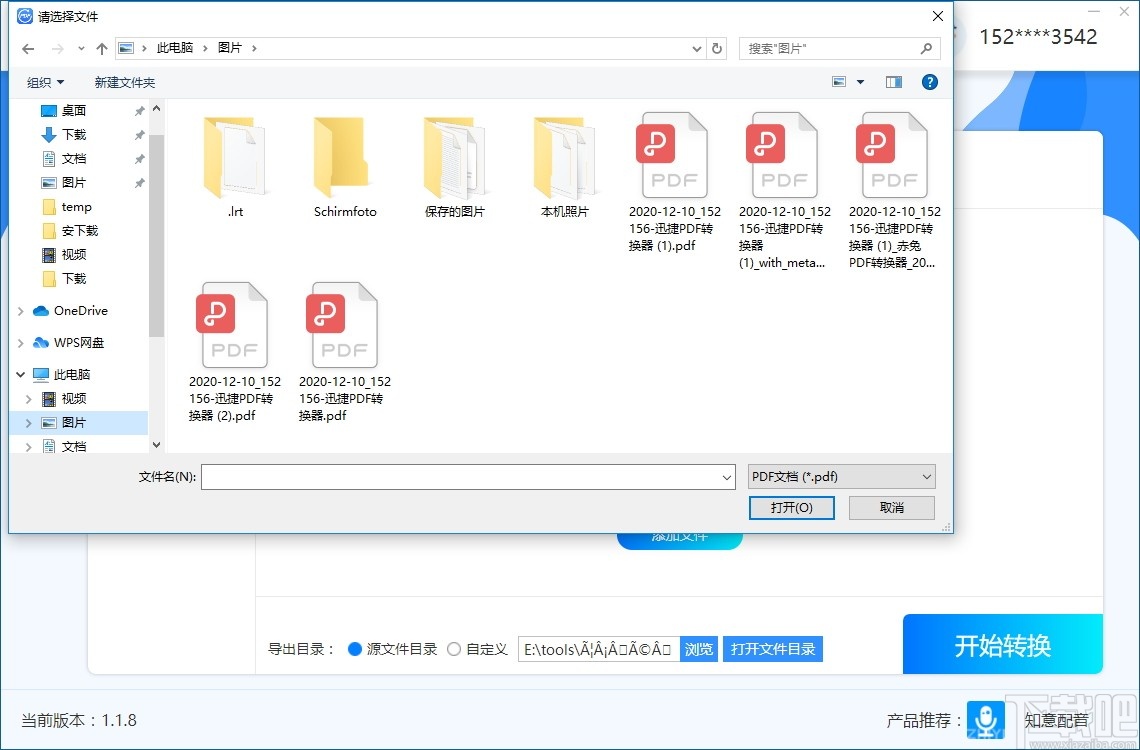Click the search magnifier in 搜索"图片" box
This screenshot has width=1140, height=750.
[x=926, y=47]
